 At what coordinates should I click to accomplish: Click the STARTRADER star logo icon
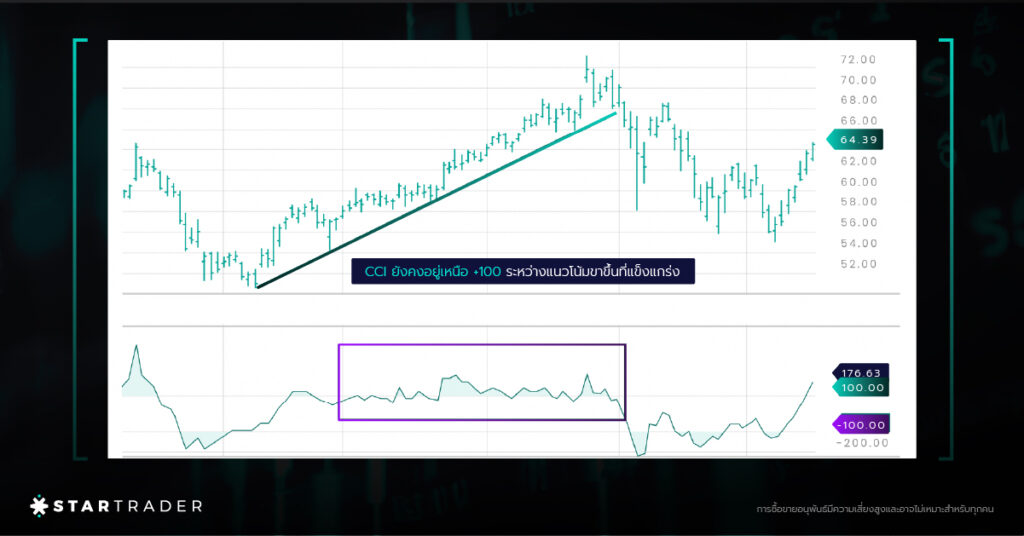point(39,506)
